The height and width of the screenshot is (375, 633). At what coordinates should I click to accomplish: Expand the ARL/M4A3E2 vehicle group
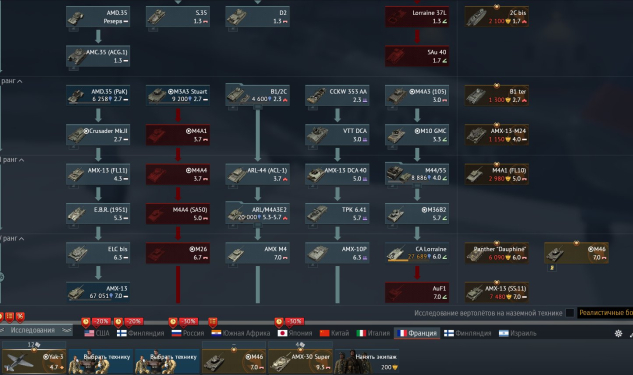(x=258, y=213)
